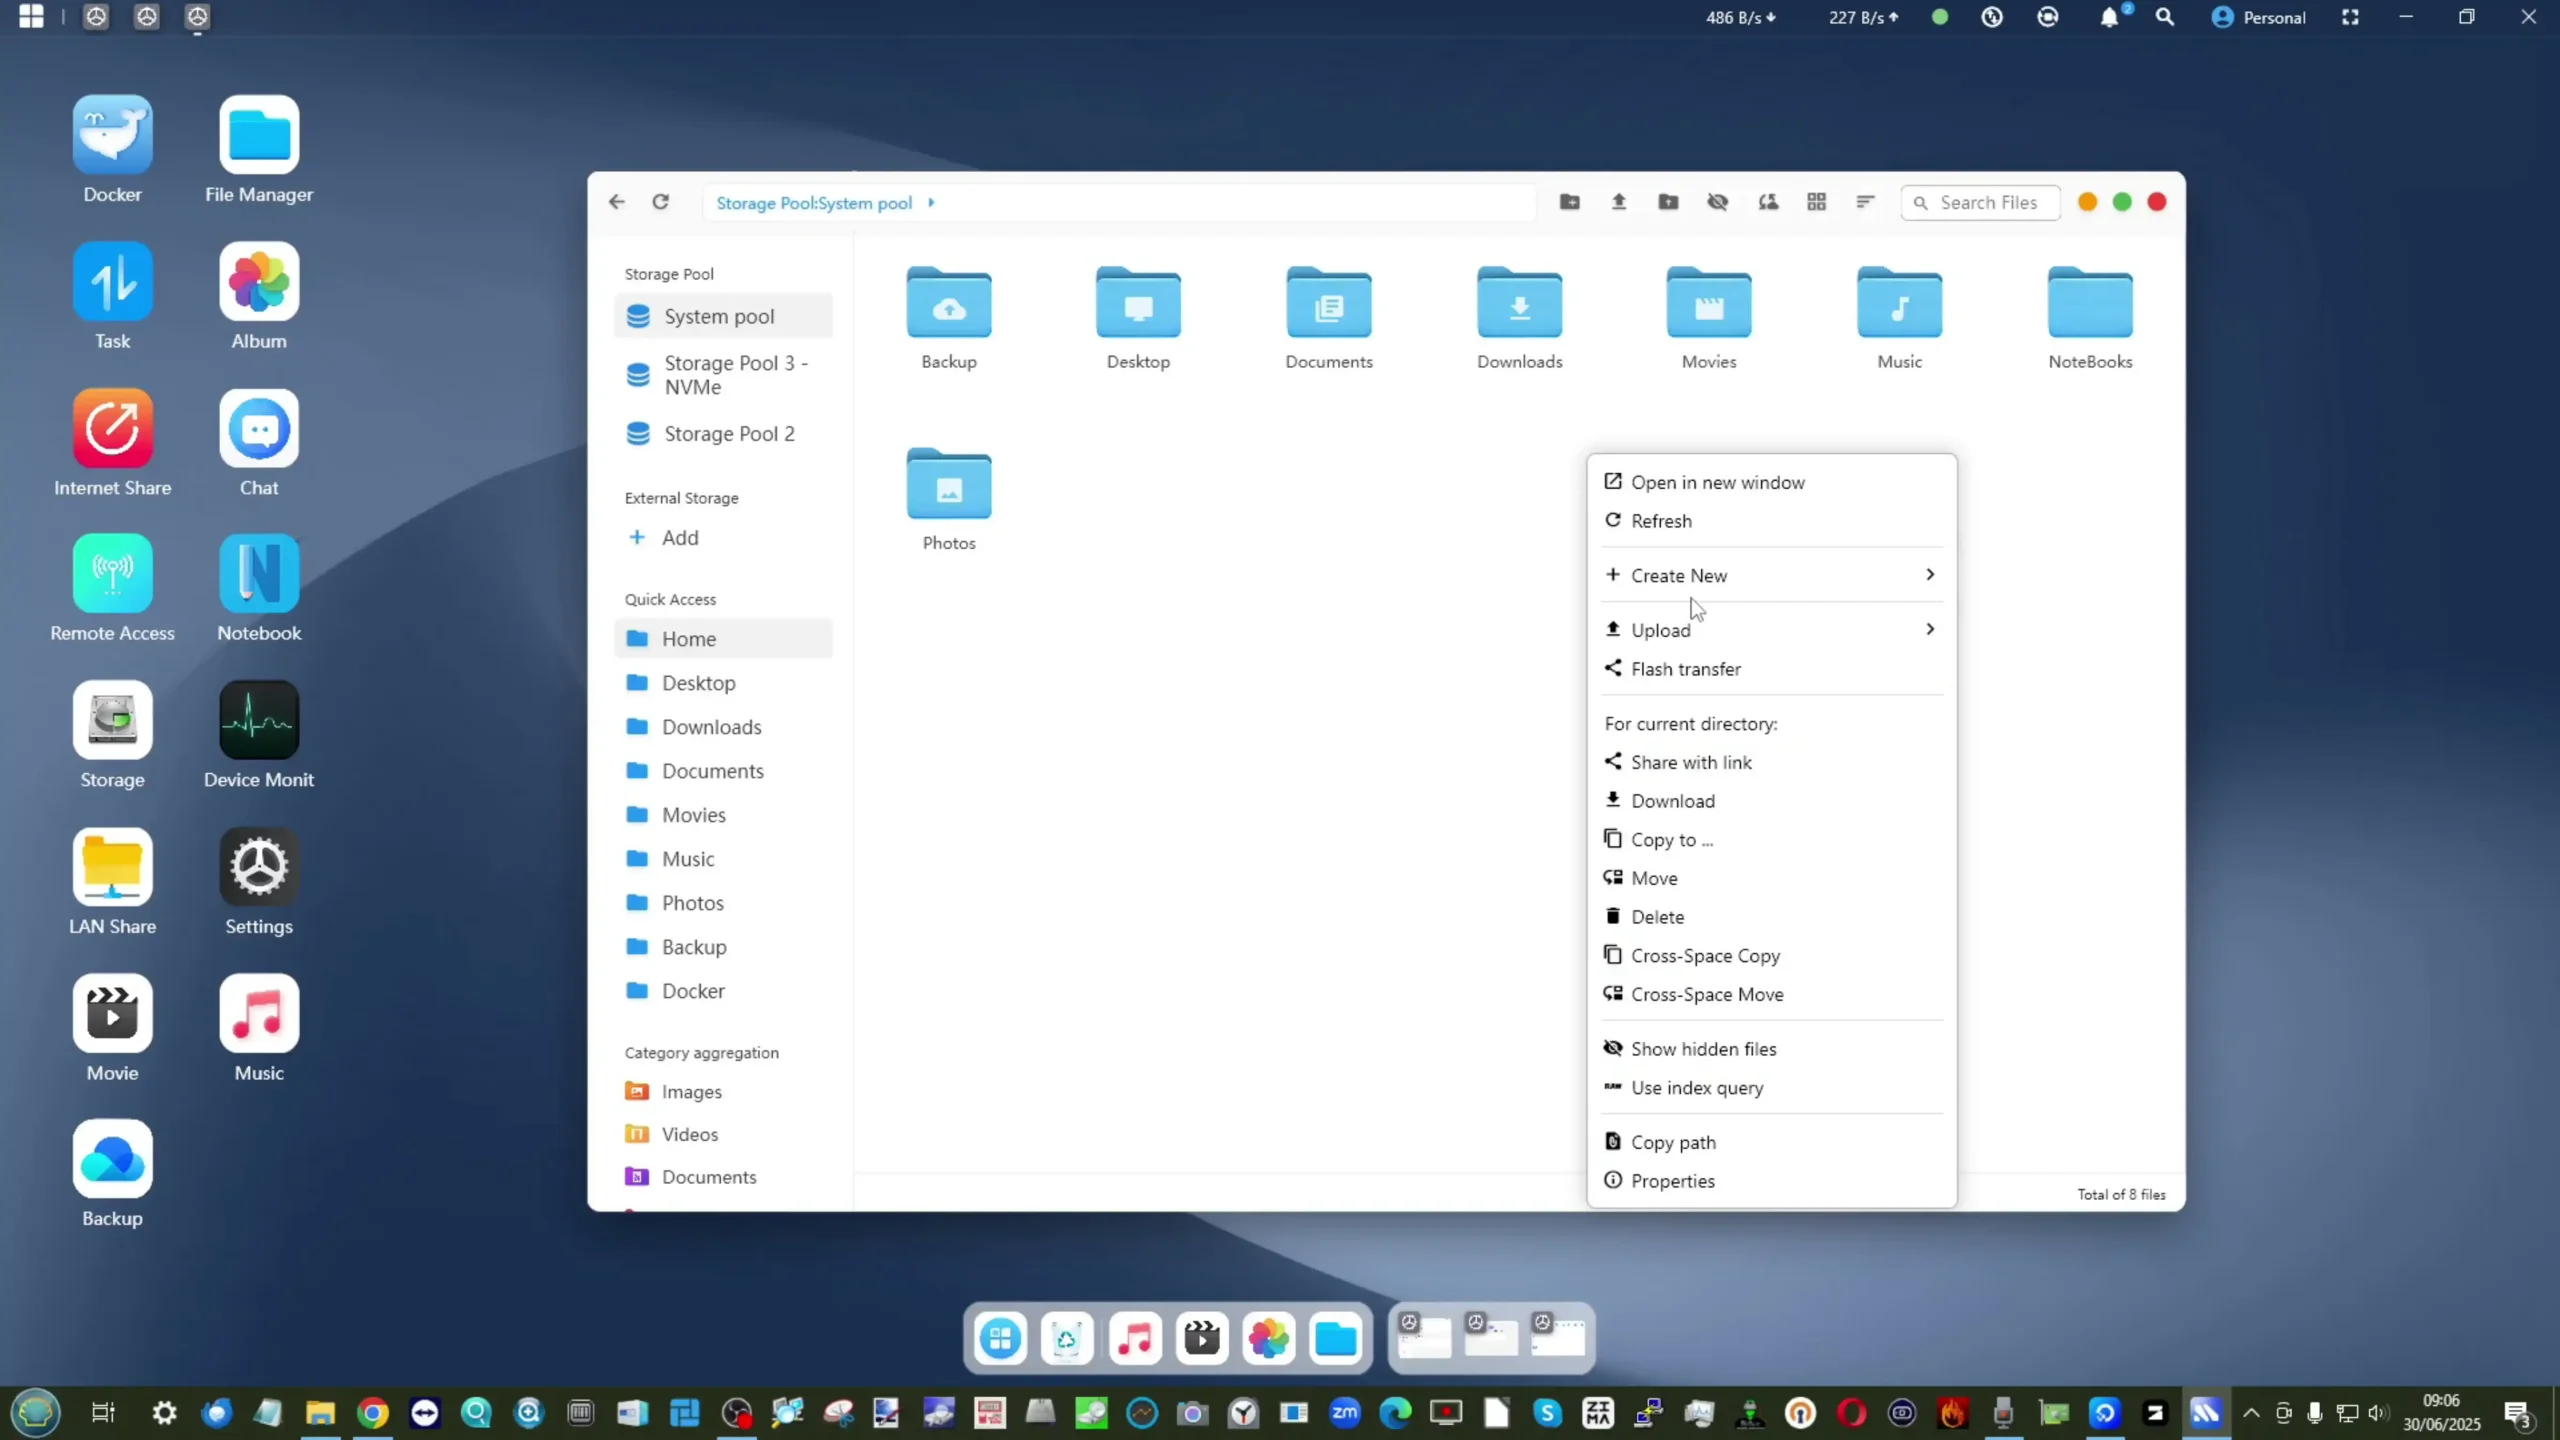2560x1440 pixels.
Task: Open the Chat app icon
Action: tap(259, 428)
